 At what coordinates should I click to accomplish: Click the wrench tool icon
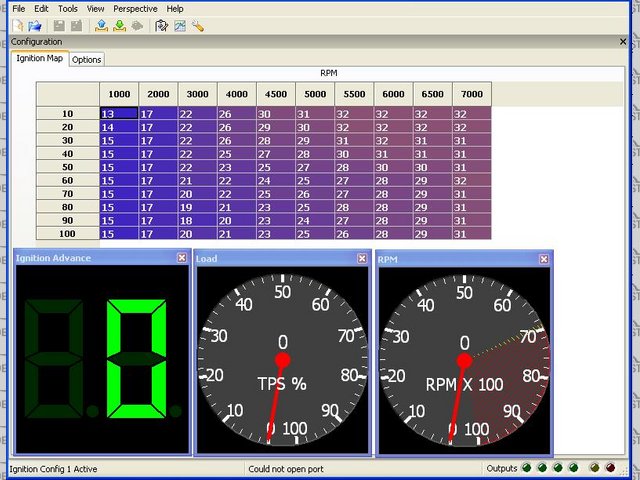tap(198, 25)
